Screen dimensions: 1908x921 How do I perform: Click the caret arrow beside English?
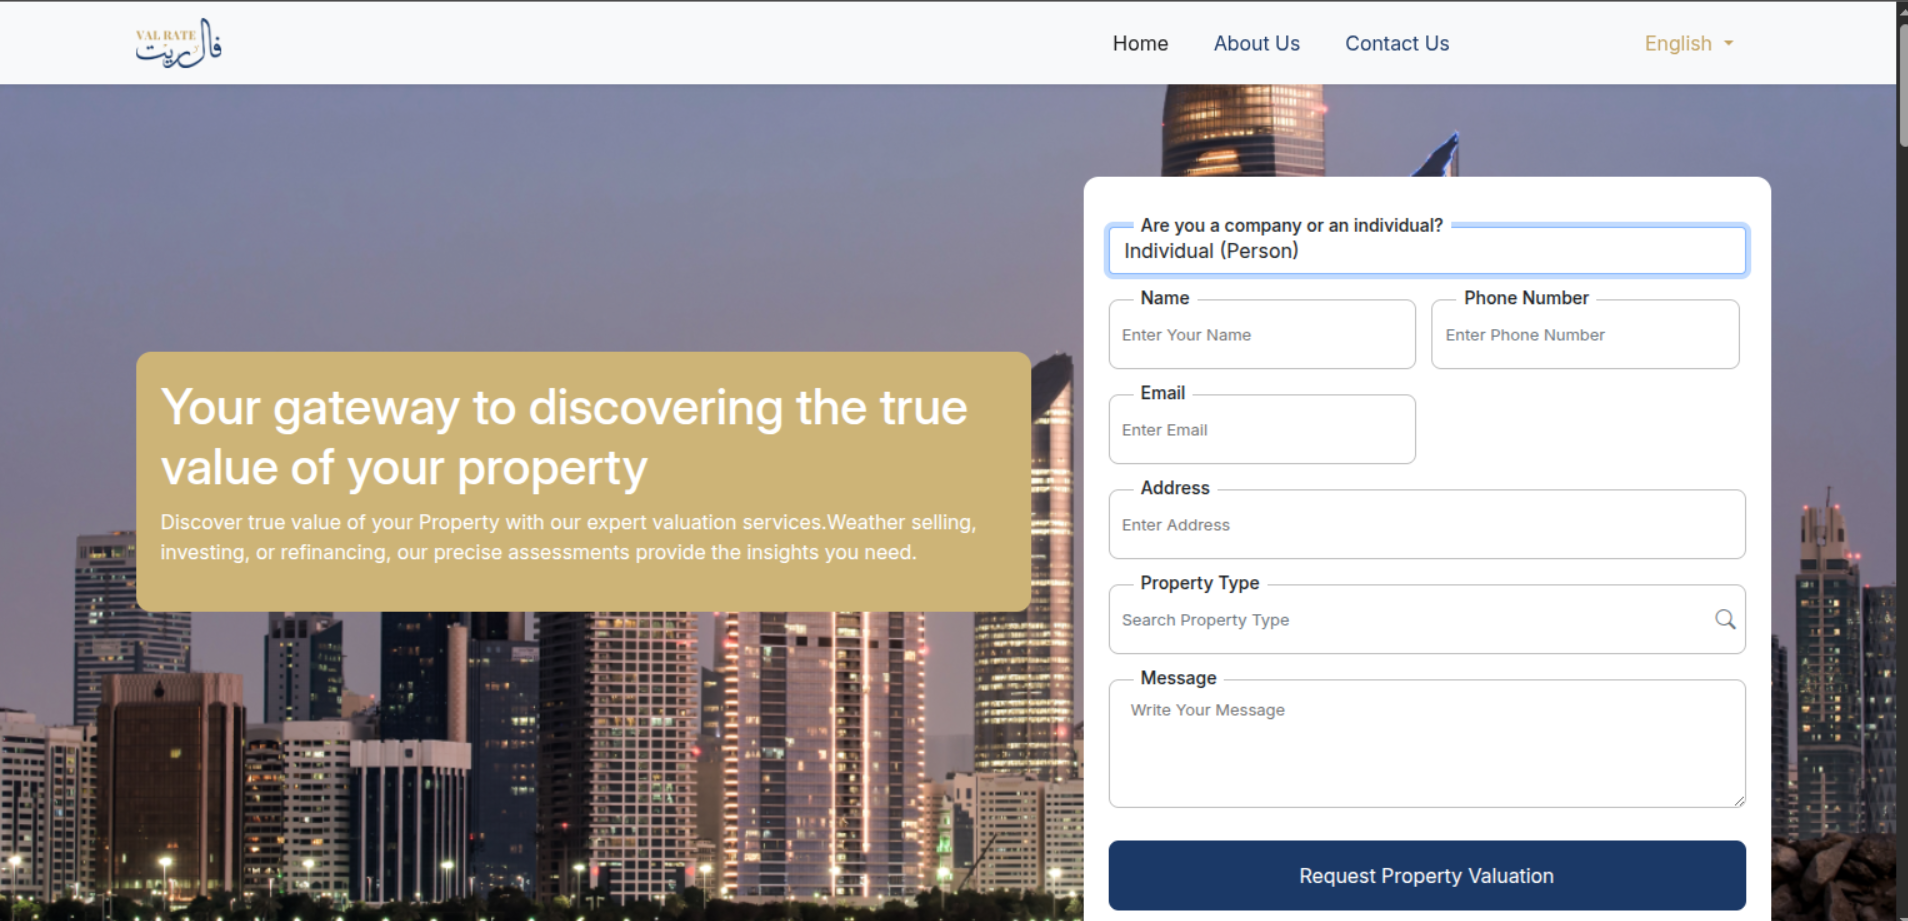[x=1729, y=44]
